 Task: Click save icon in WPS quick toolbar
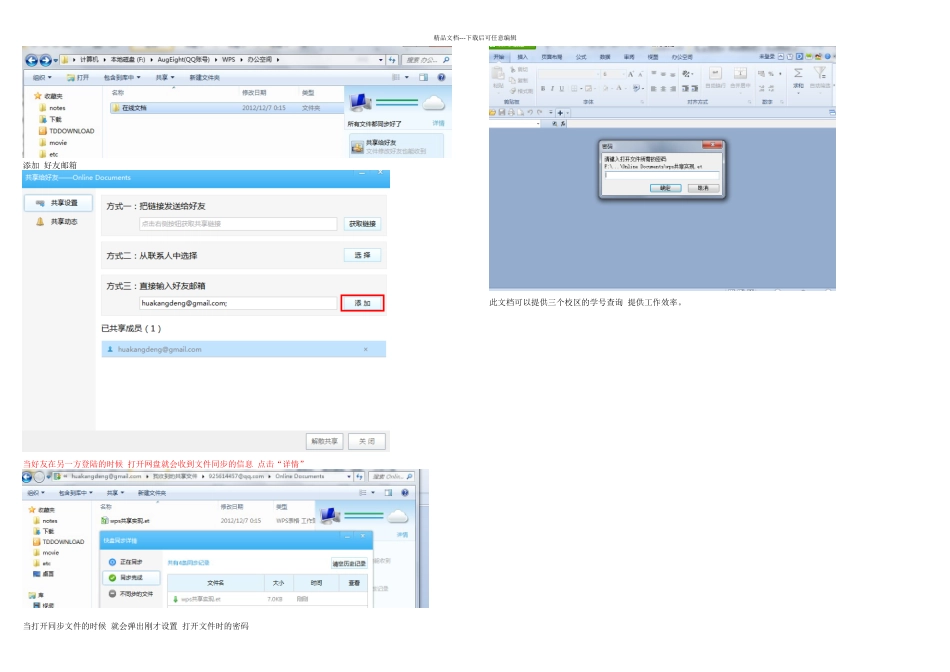coord(502,113)
